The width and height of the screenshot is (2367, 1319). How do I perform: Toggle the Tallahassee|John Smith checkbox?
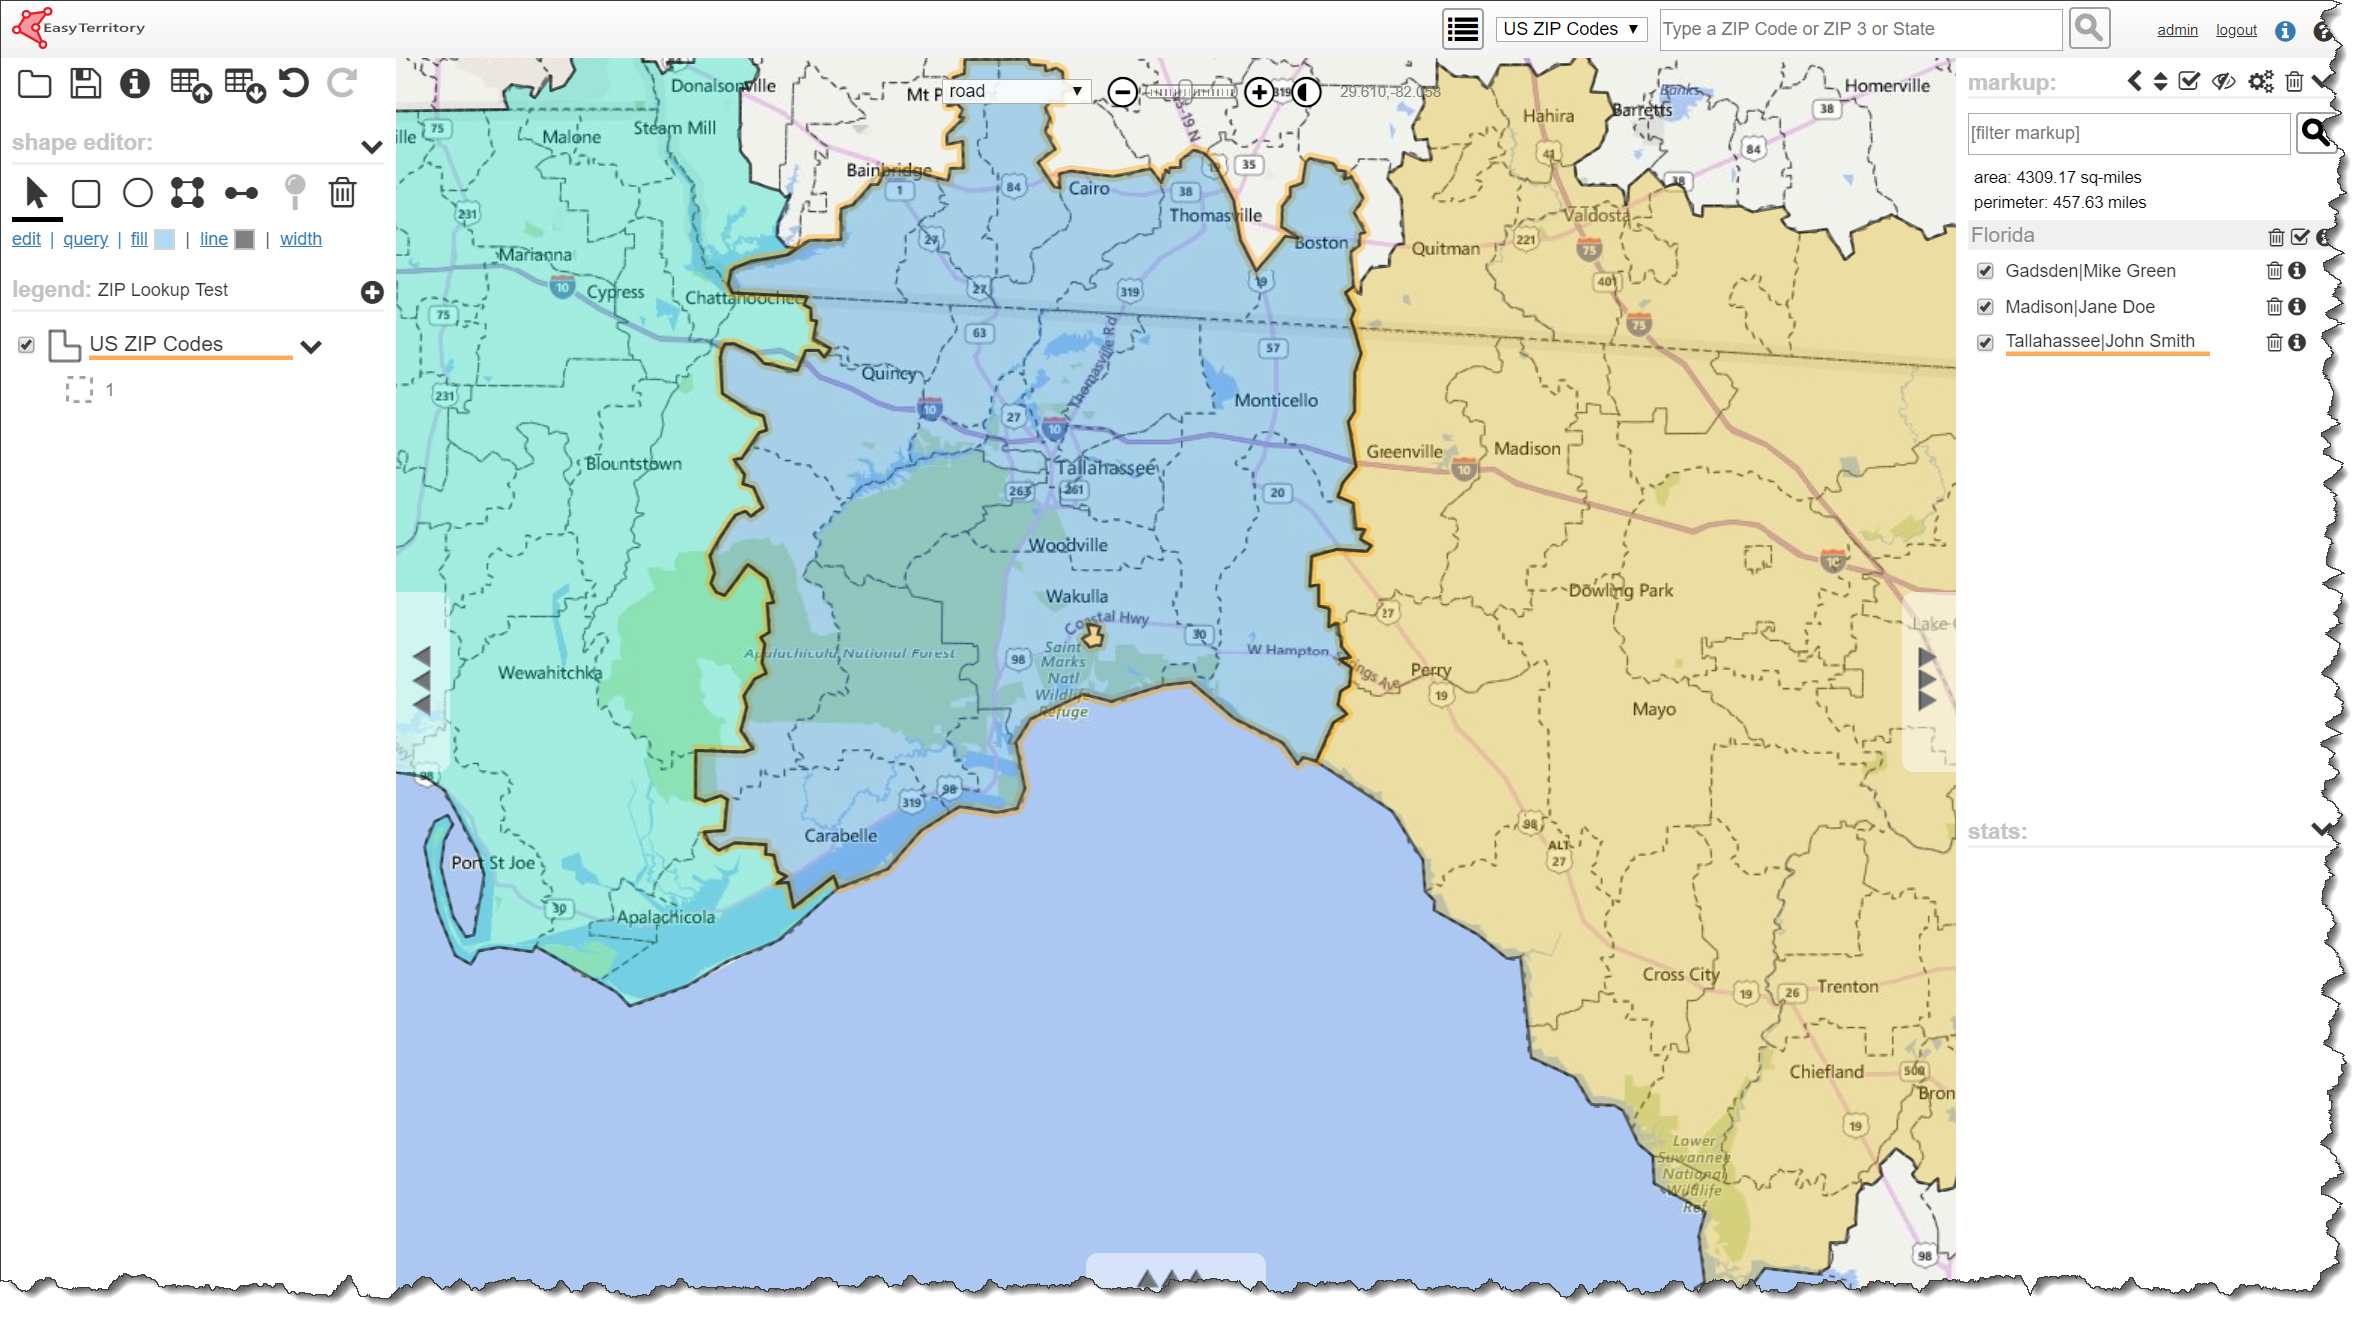pos(1985,342)
